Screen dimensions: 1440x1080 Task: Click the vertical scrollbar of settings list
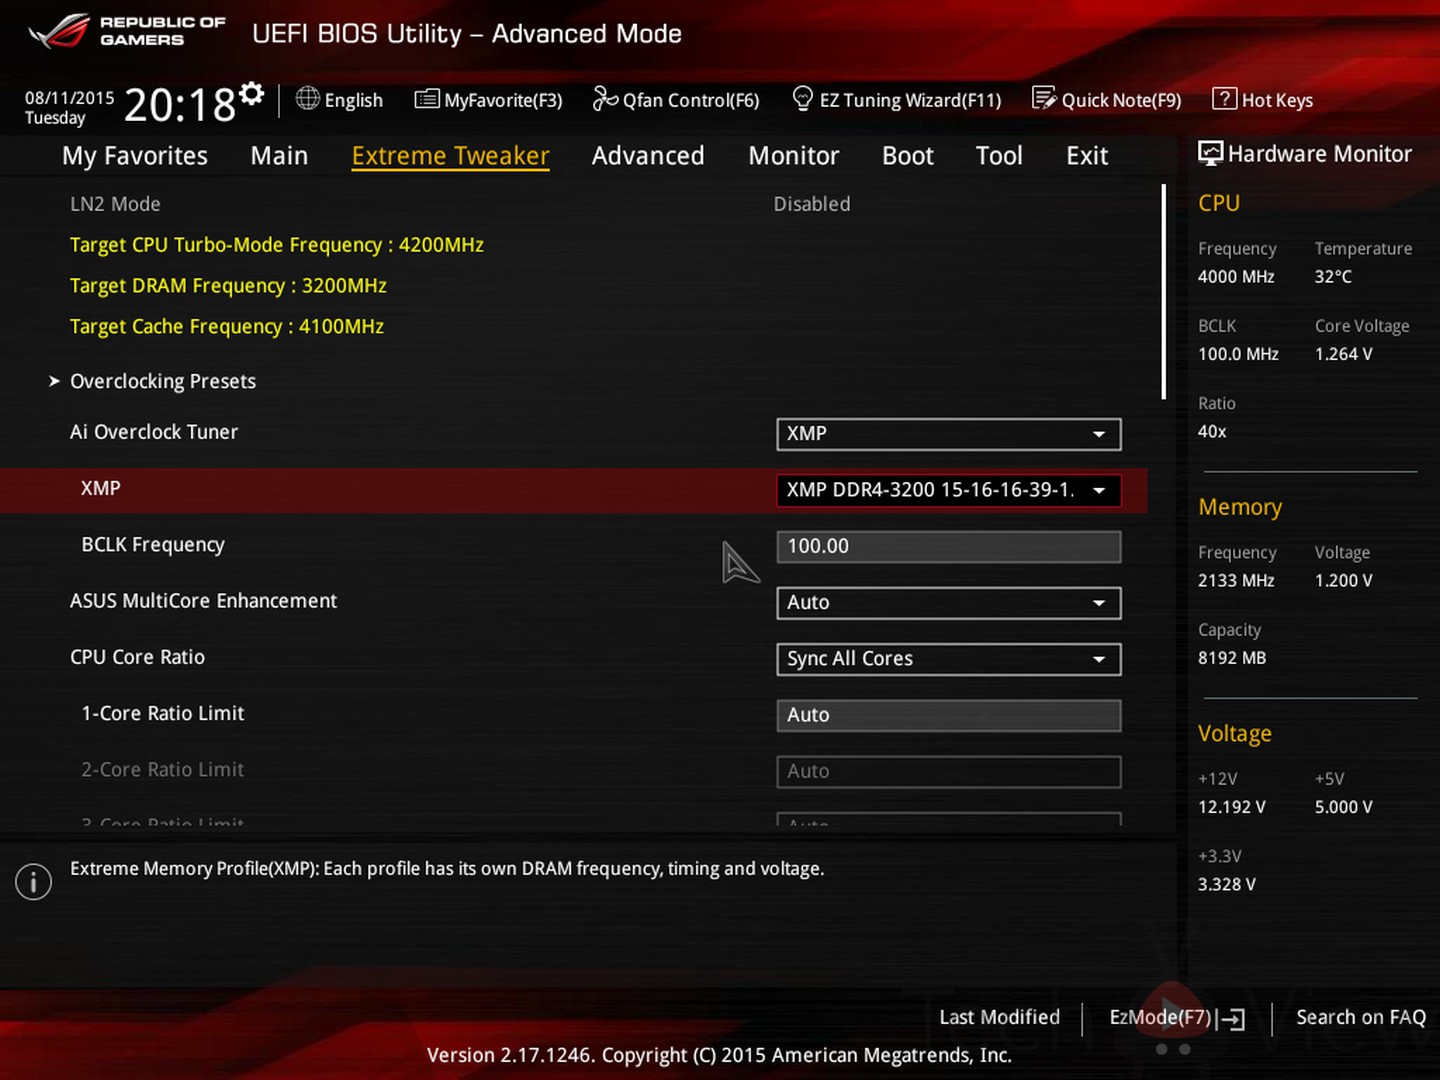tap(1163, 292)
